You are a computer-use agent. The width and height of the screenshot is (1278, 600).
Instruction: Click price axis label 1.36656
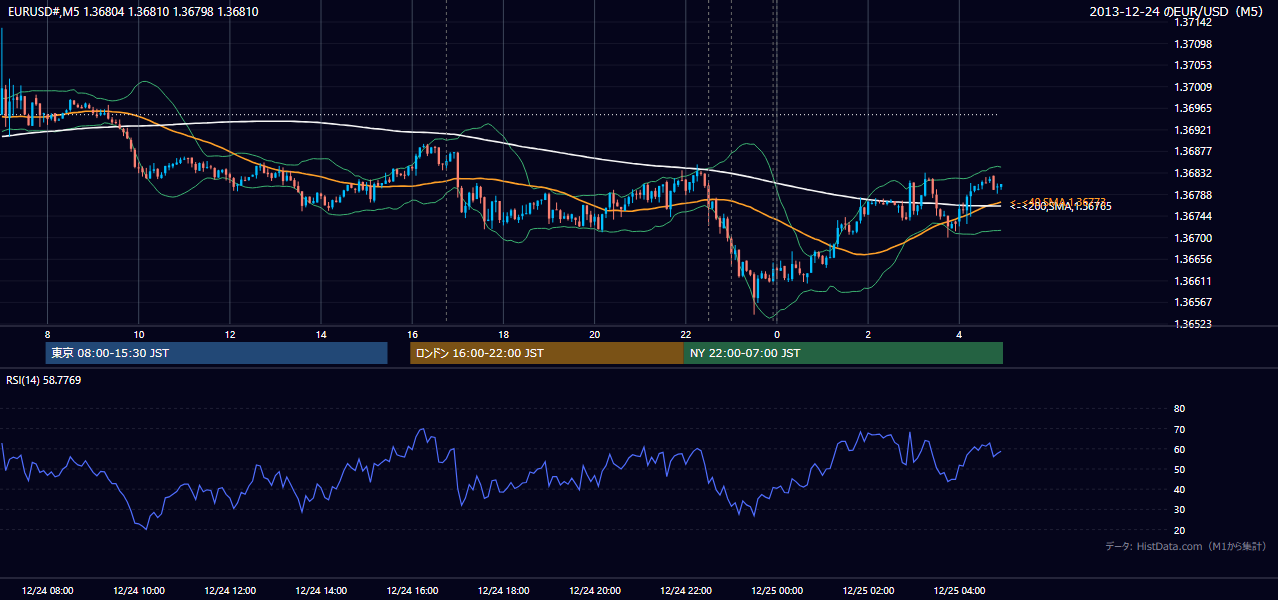tap(1194, 259)
